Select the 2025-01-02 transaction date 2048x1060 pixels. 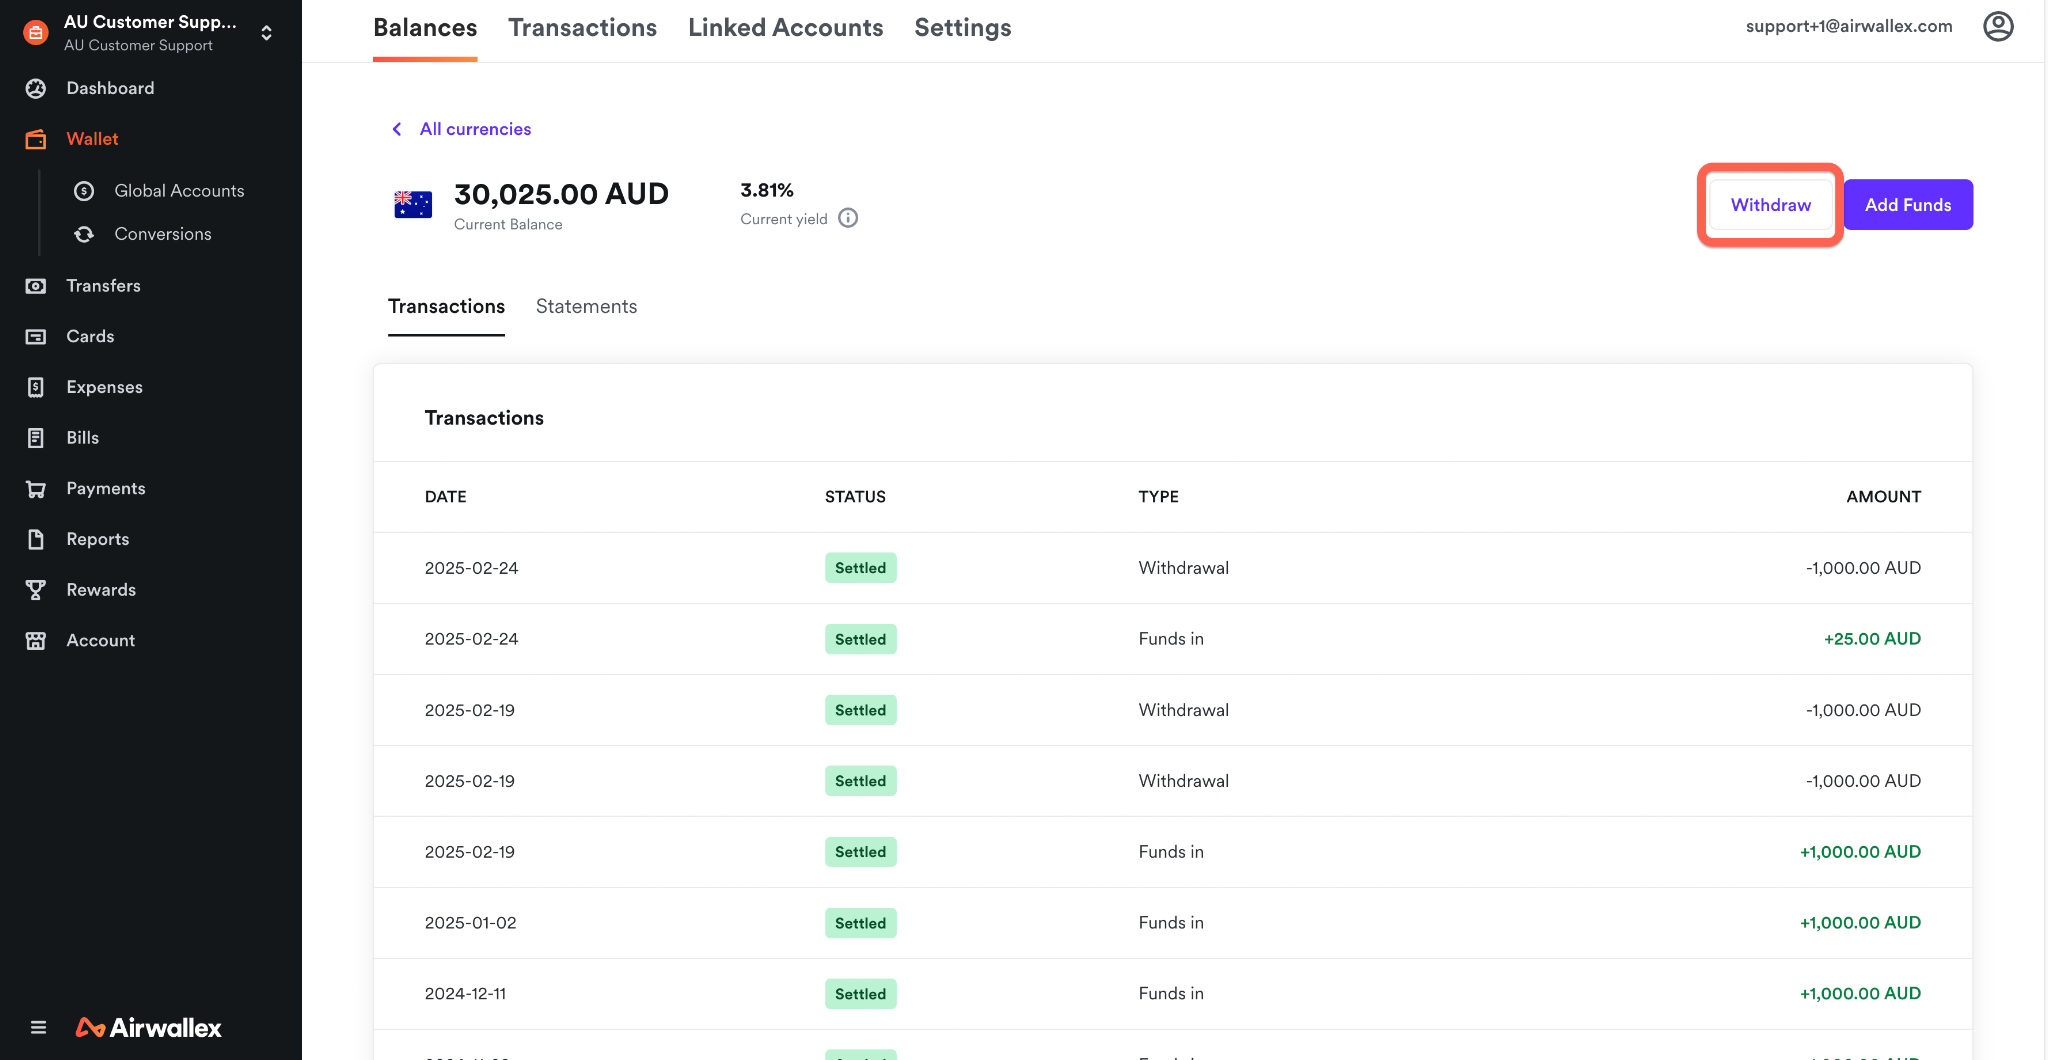point(471,923)
